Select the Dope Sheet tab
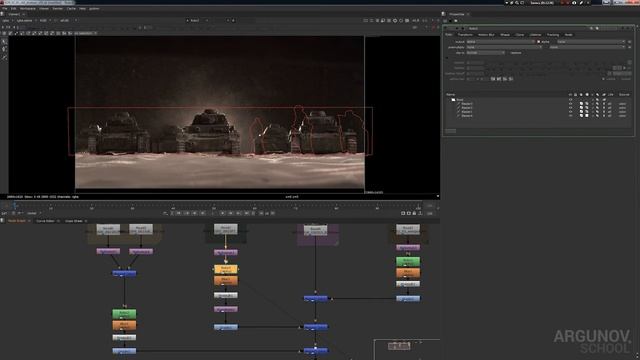This screenshot has width=640, height=360. 74,221
